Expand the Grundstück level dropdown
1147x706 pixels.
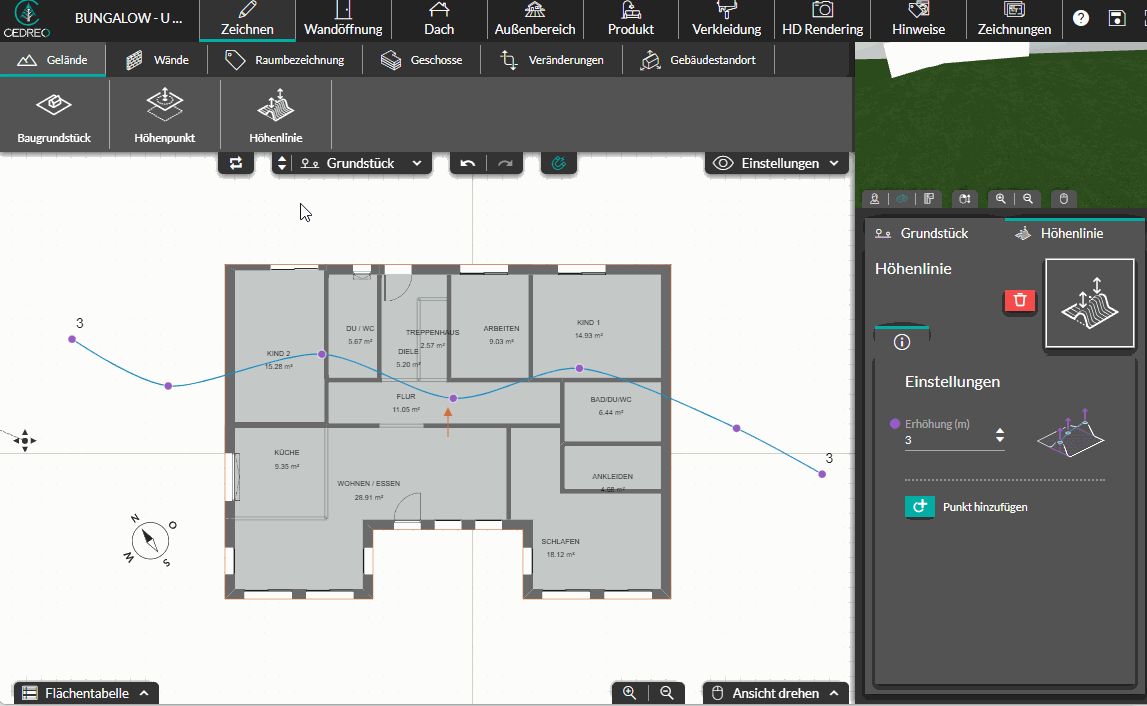point(361,163)
